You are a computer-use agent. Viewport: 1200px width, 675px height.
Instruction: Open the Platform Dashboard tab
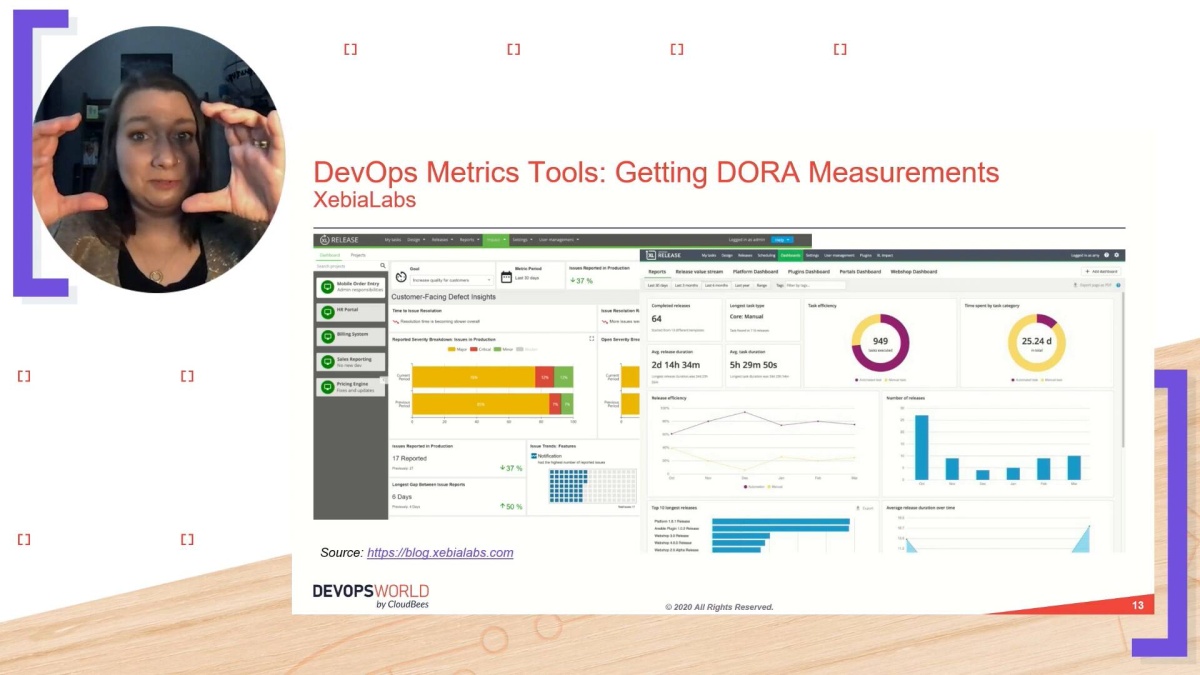755,271
